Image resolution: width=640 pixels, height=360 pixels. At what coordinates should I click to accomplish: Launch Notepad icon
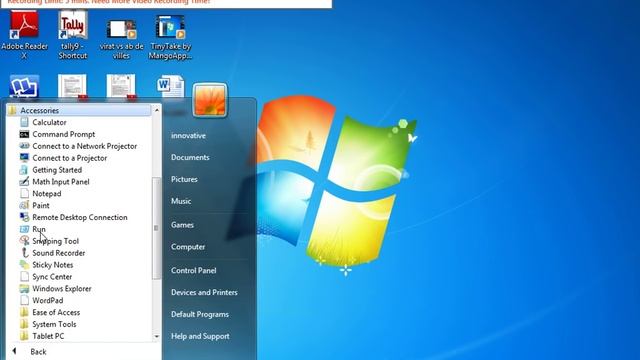(x=24, y=193)
